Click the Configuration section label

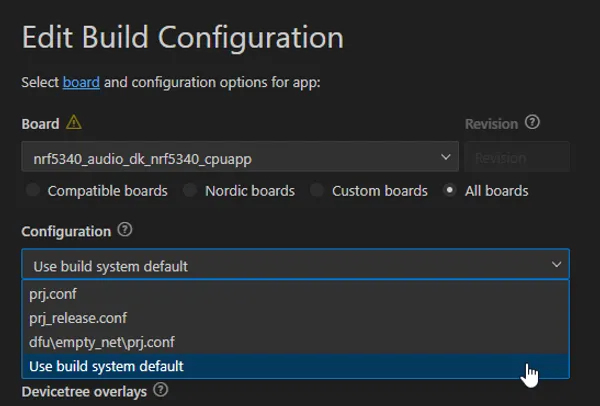66,231
